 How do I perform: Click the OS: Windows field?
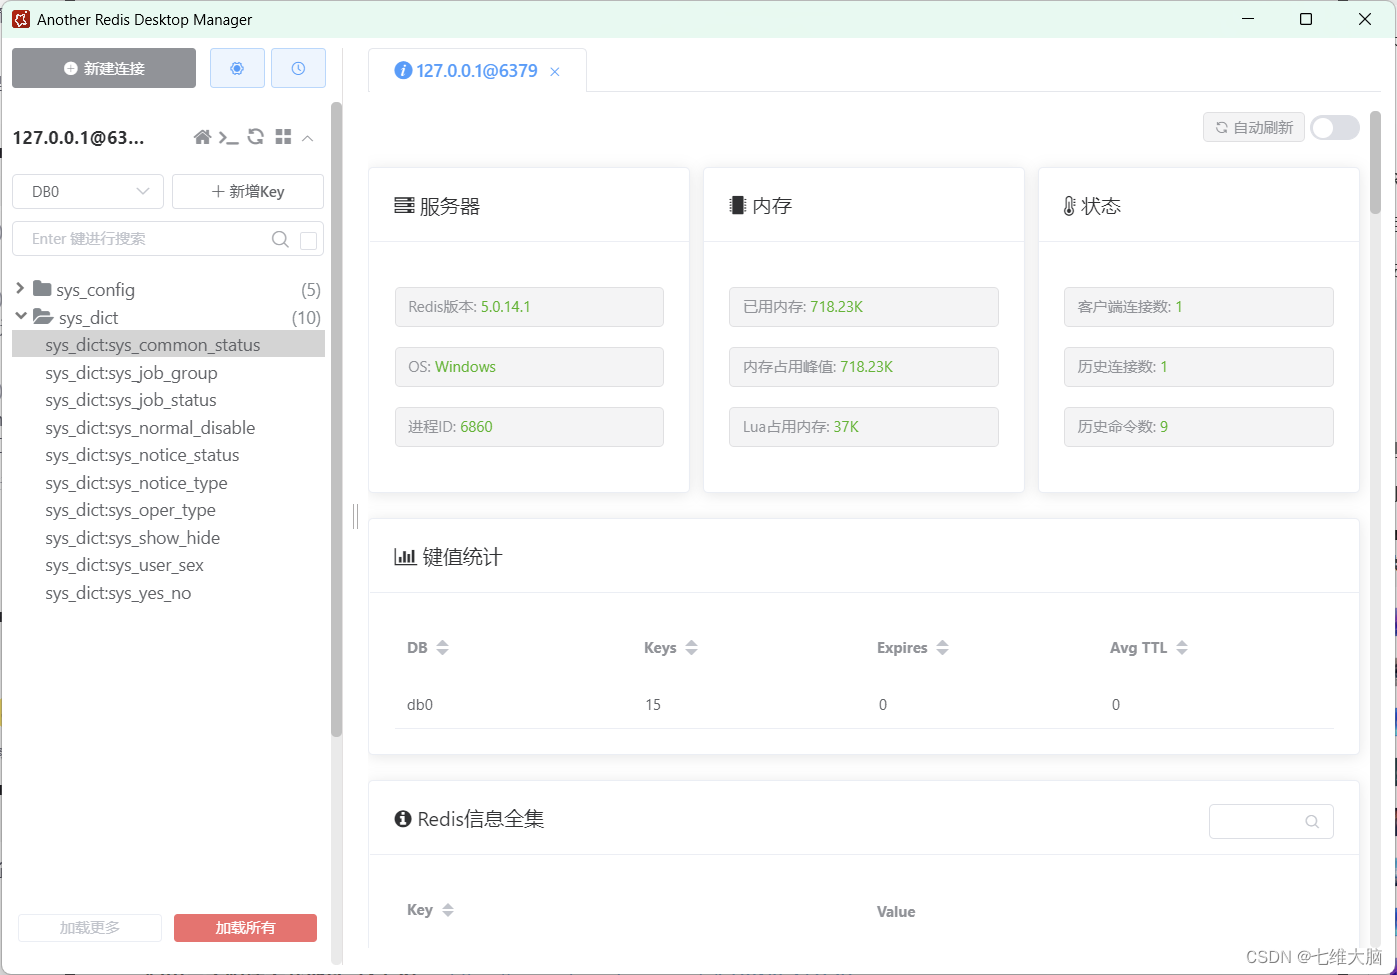[x=529, y=367]
